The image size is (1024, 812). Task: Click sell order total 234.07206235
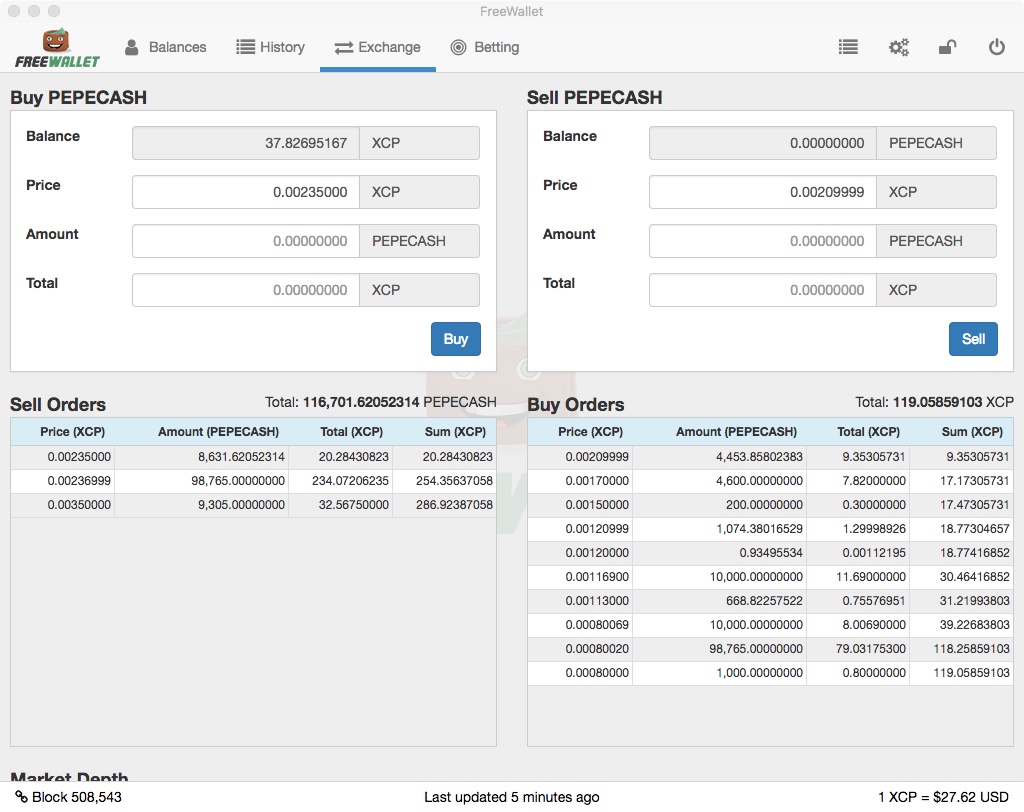tap(350, 481)
